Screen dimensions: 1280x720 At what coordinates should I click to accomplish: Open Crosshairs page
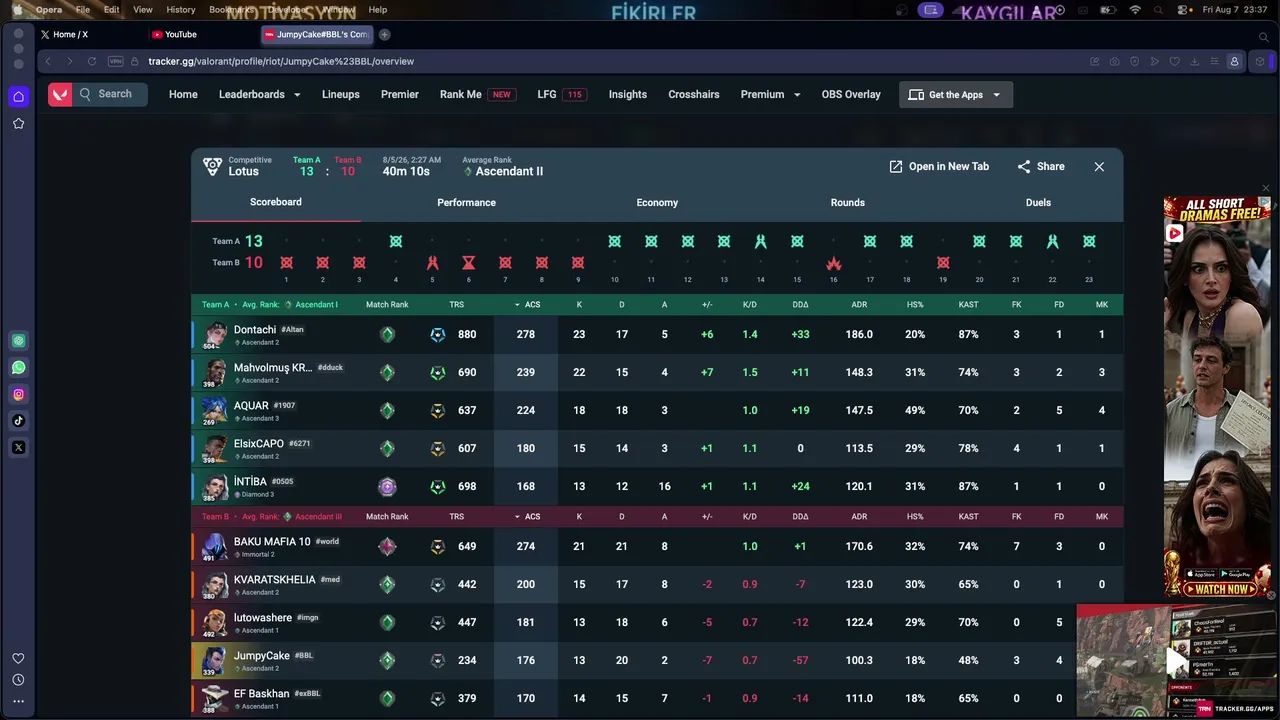(694, 94)
